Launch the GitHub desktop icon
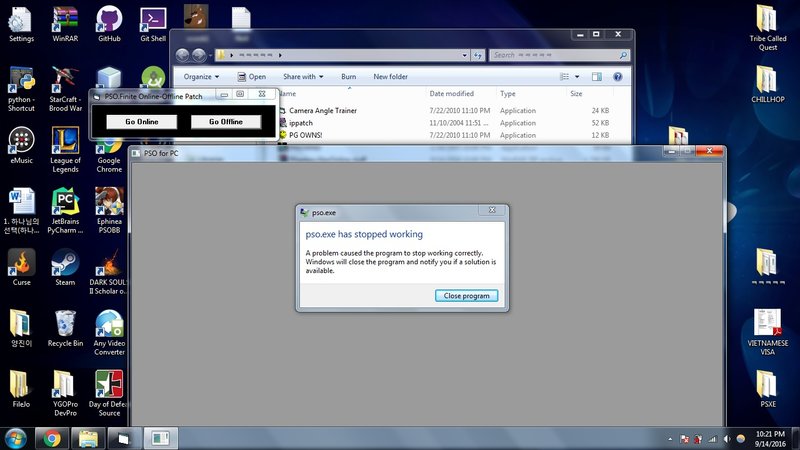This screenshot has height=450, width=800. [109, 24]
